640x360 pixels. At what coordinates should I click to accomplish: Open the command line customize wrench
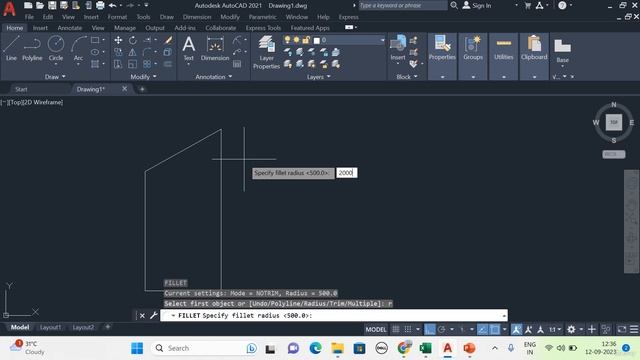pyautogui.click(x=153, y=315)
